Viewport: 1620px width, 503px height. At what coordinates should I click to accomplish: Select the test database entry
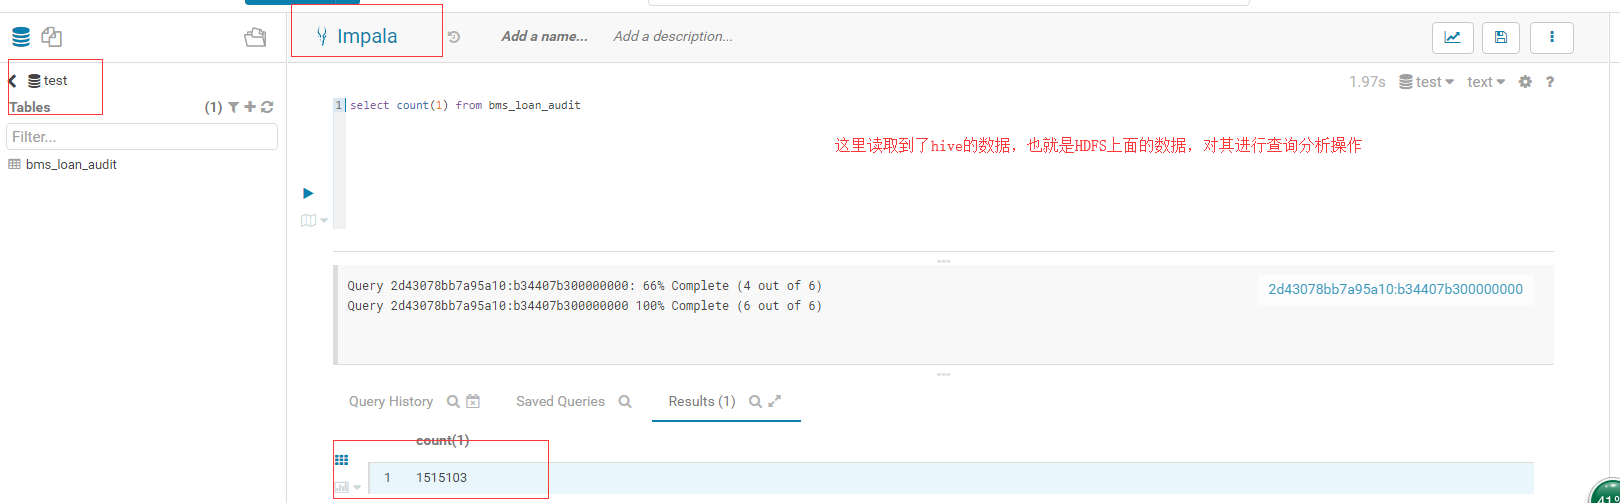(48, 81)
